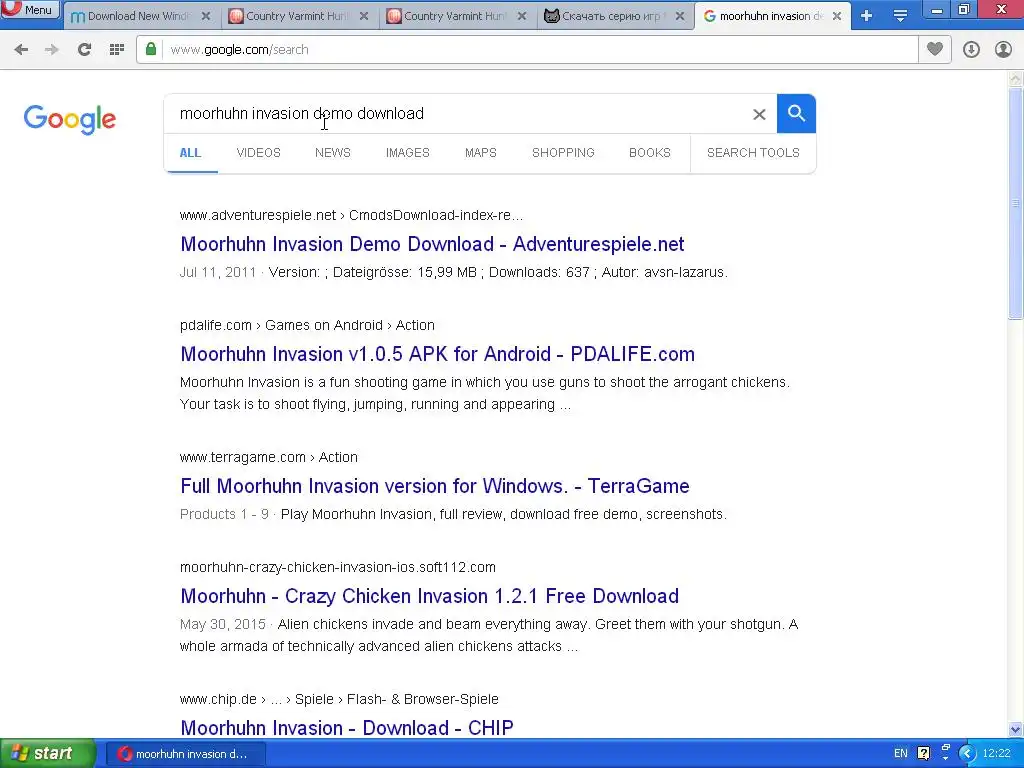Image resolution: width=1024 pixels, height=768 pixels.
Task: Close the Скачать серию игр tab
Action: 680,16
